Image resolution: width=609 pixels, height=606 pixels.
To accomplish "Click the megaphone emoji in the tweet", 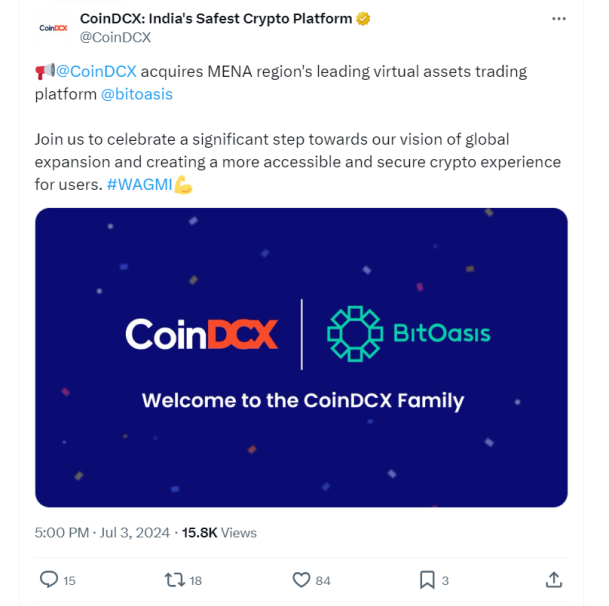I will click(45, 71).
